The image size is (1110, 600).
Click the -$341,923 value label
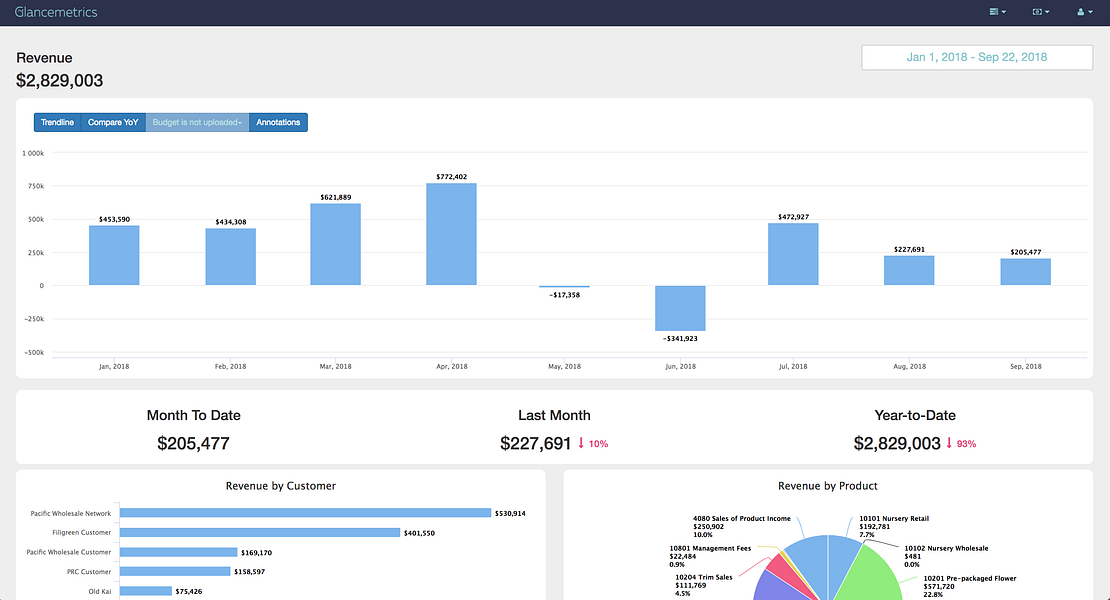pyautogui.click(x=680, y=339)
